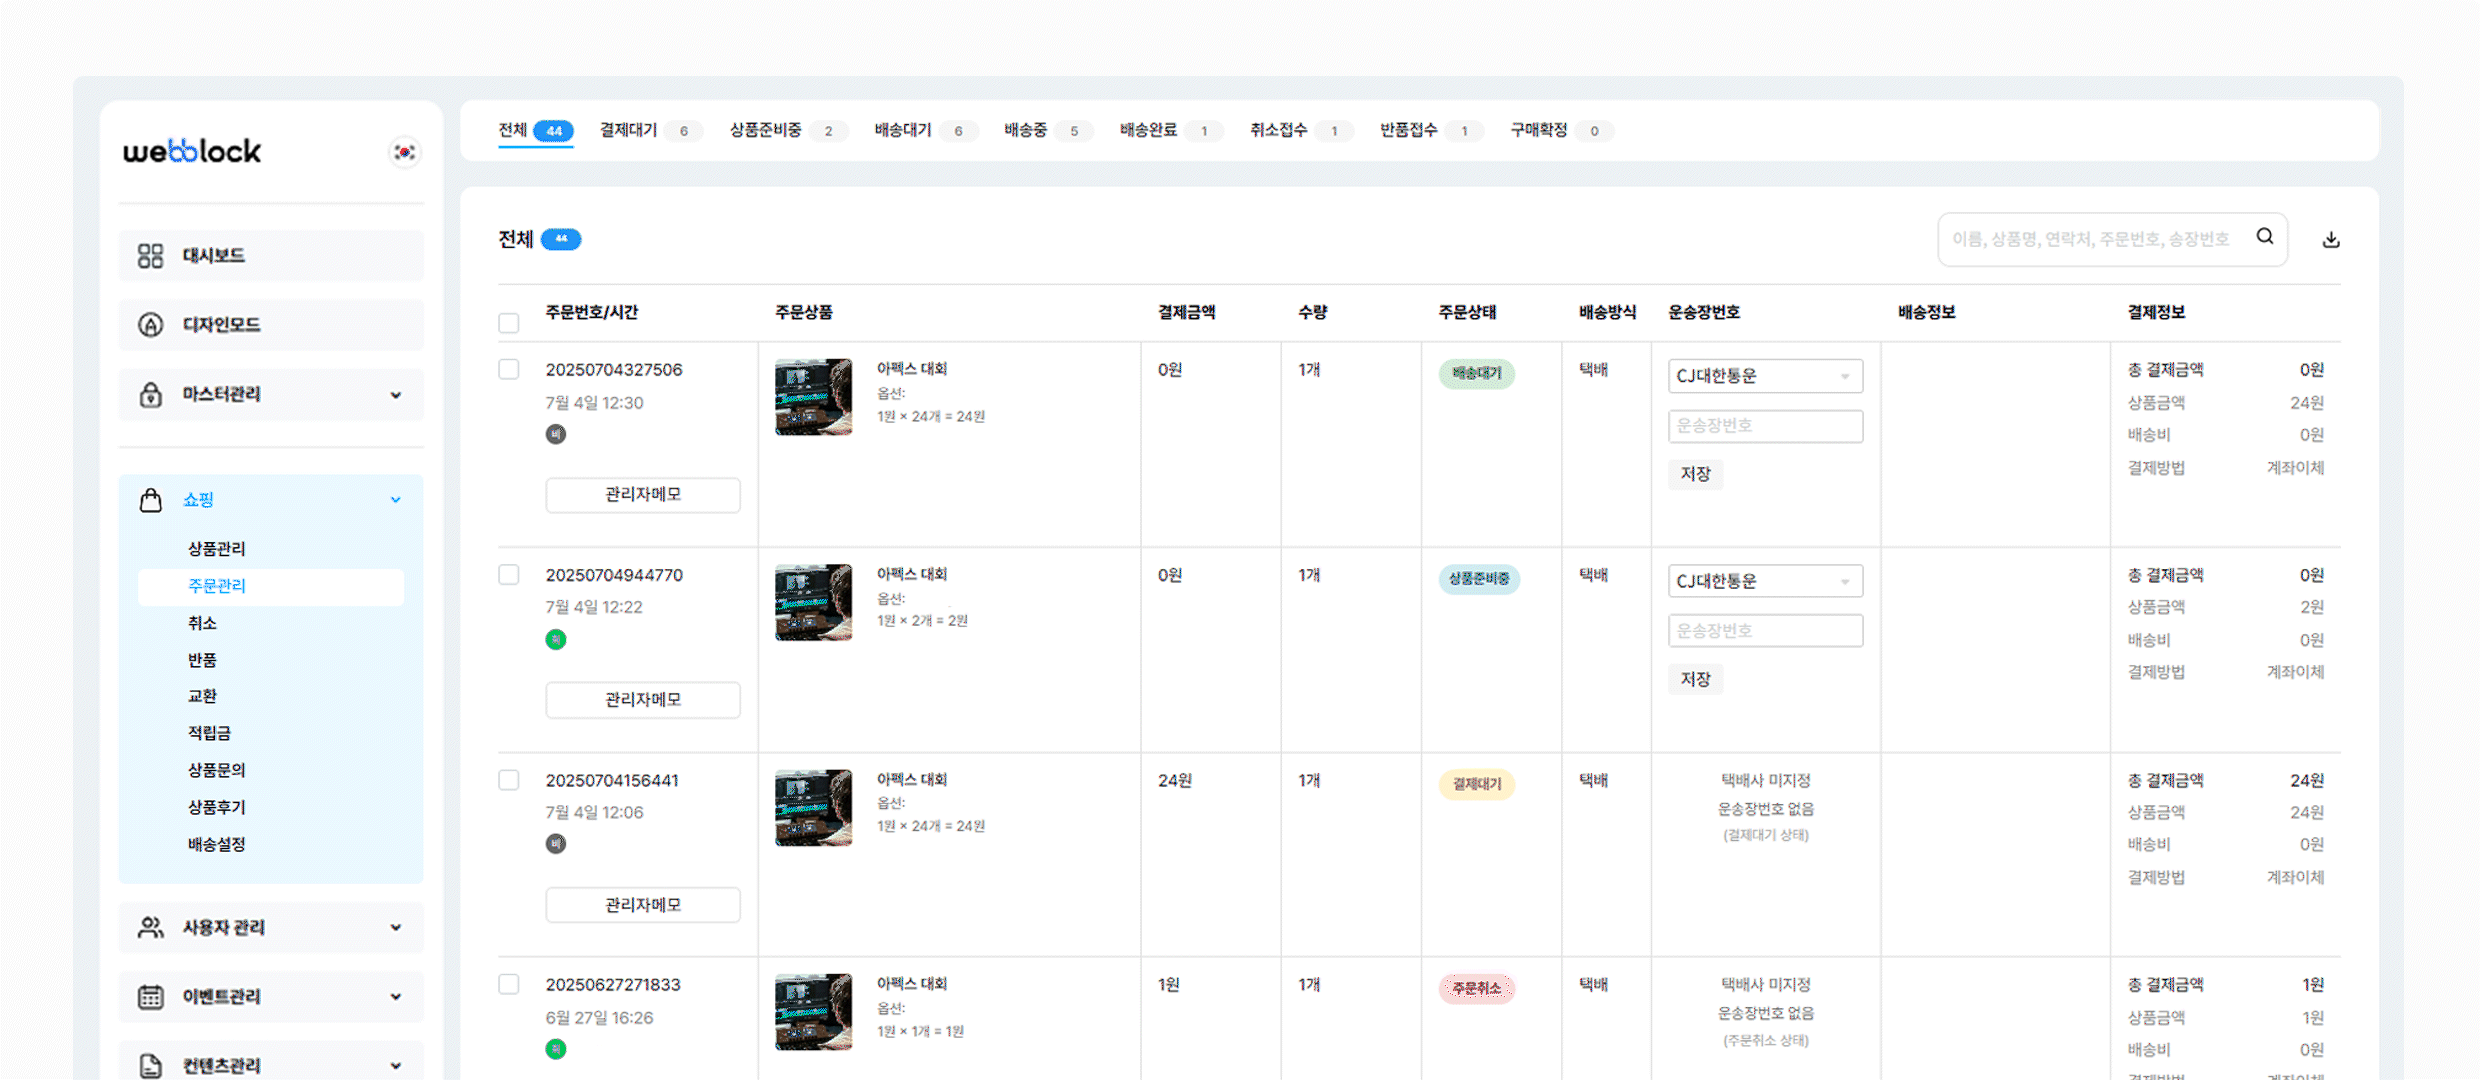Viewport: 2480px width, 1080px height.
Task: Click the 대시보드 dashboard icon in the sidebar
Action: pyautogui.click(x=150, y=255)
